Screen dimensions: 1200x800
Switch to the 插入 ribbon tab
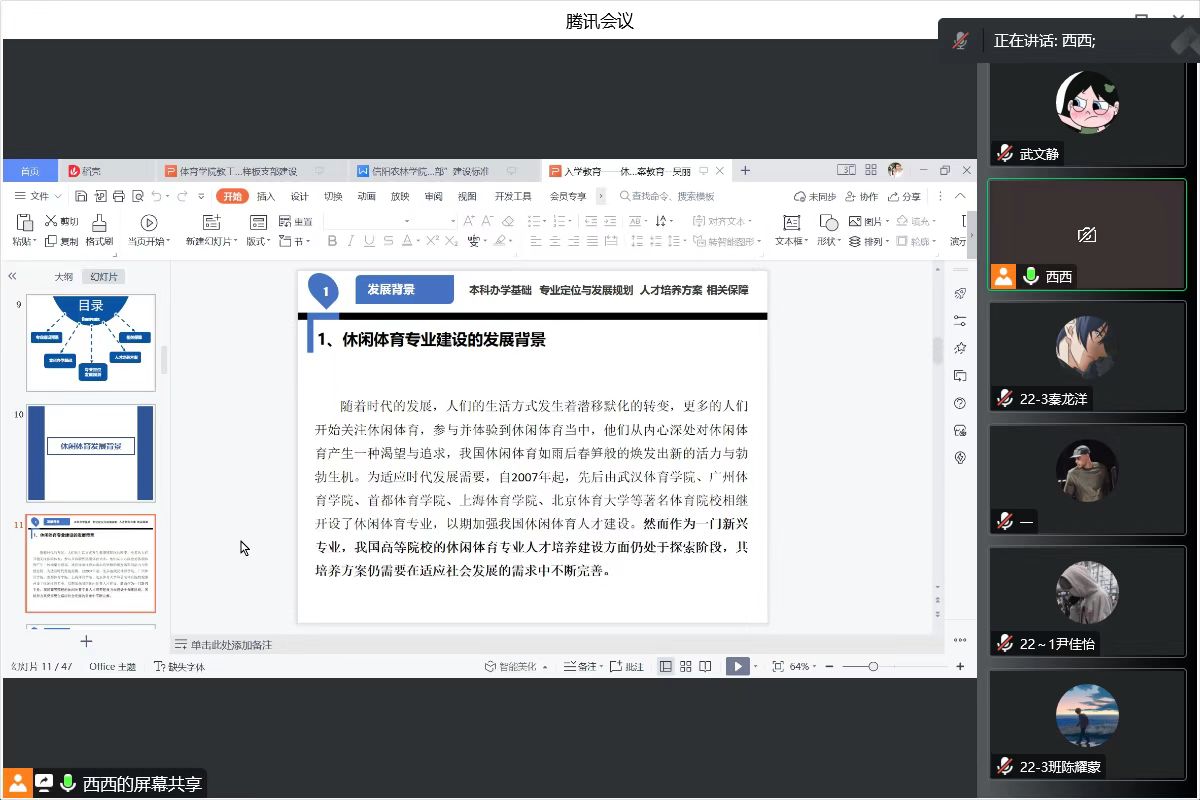click(266, 196)
